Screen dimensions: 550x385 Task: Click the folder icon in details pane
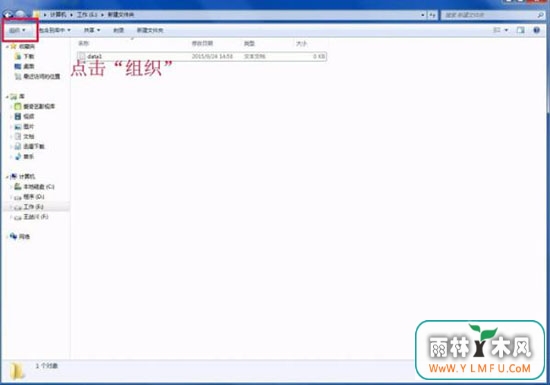(17, 371)
